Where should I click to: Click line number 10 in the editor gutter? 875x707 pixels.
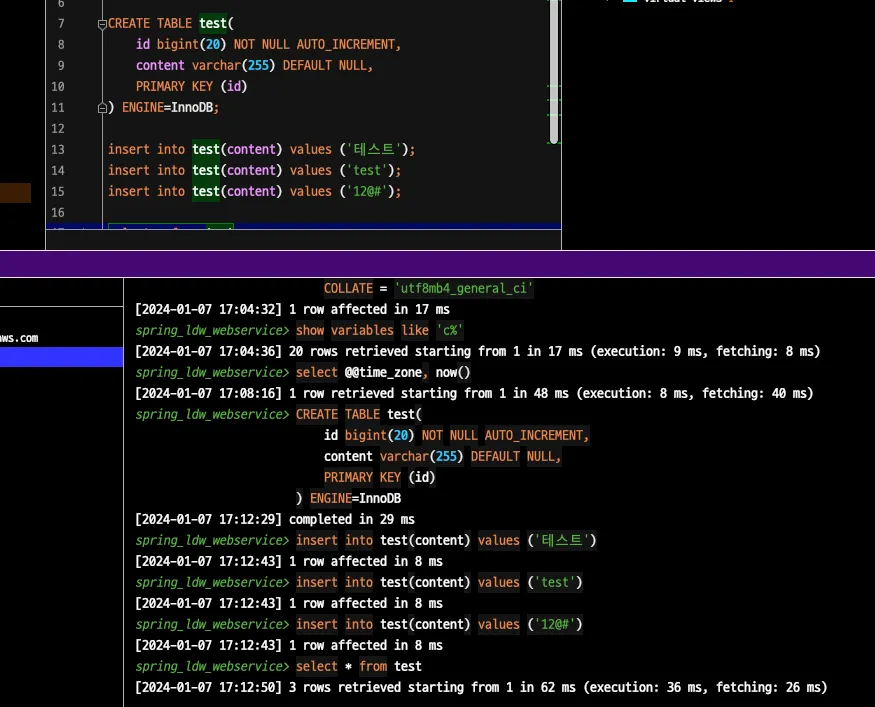point(58,86)
